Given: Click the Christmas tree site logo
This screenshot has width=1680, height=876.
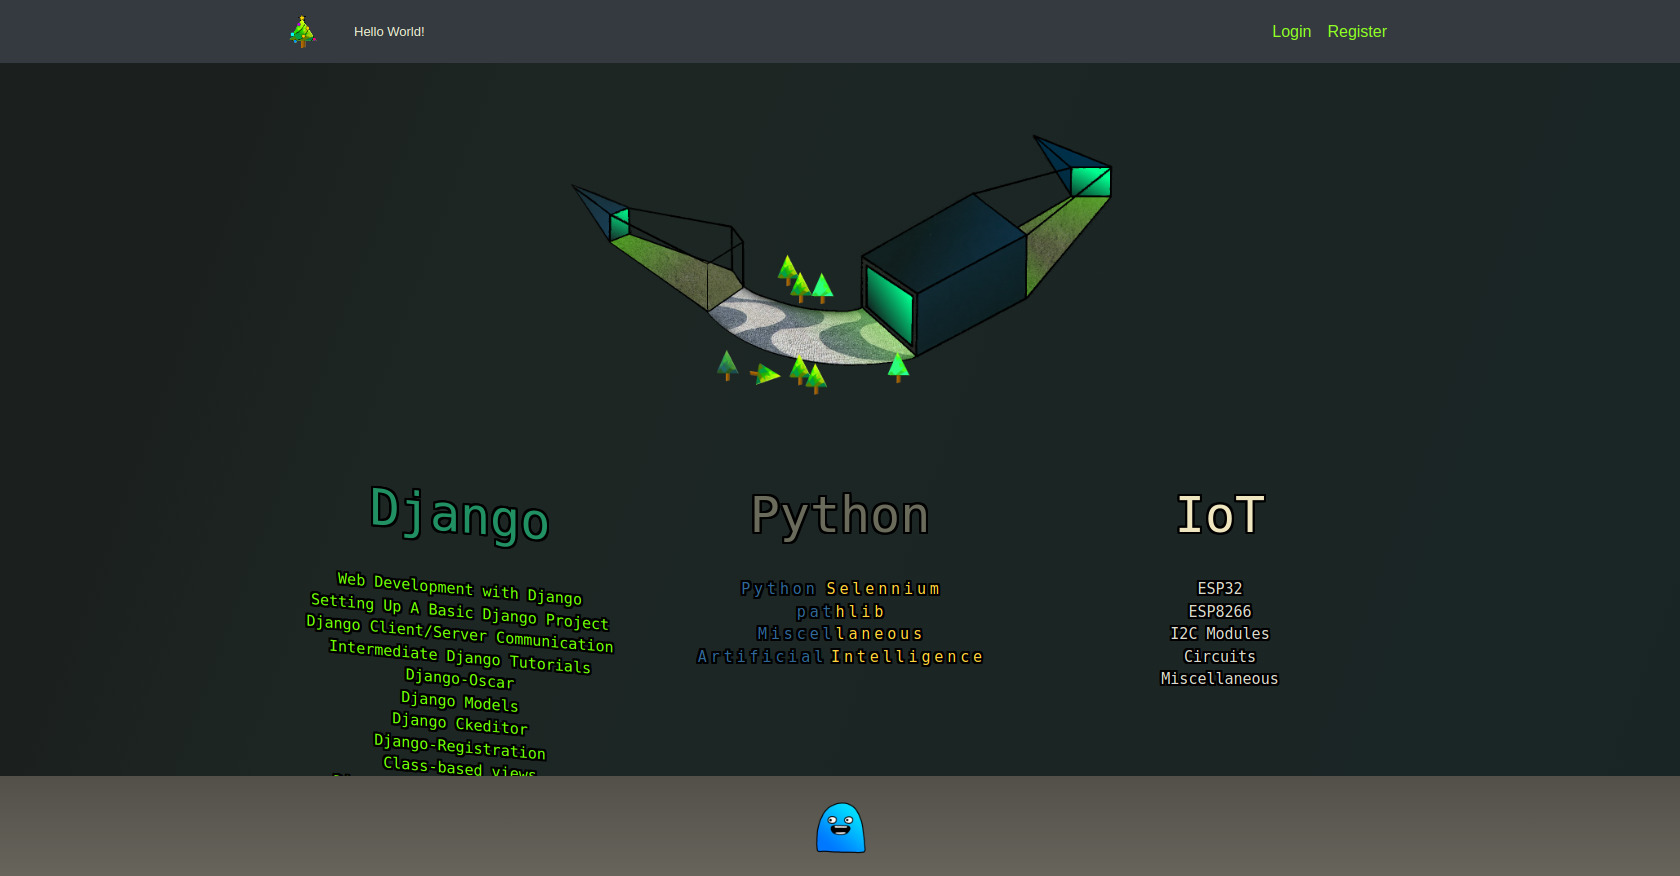Looking at the screenshot, I should [x=302, y=32].
